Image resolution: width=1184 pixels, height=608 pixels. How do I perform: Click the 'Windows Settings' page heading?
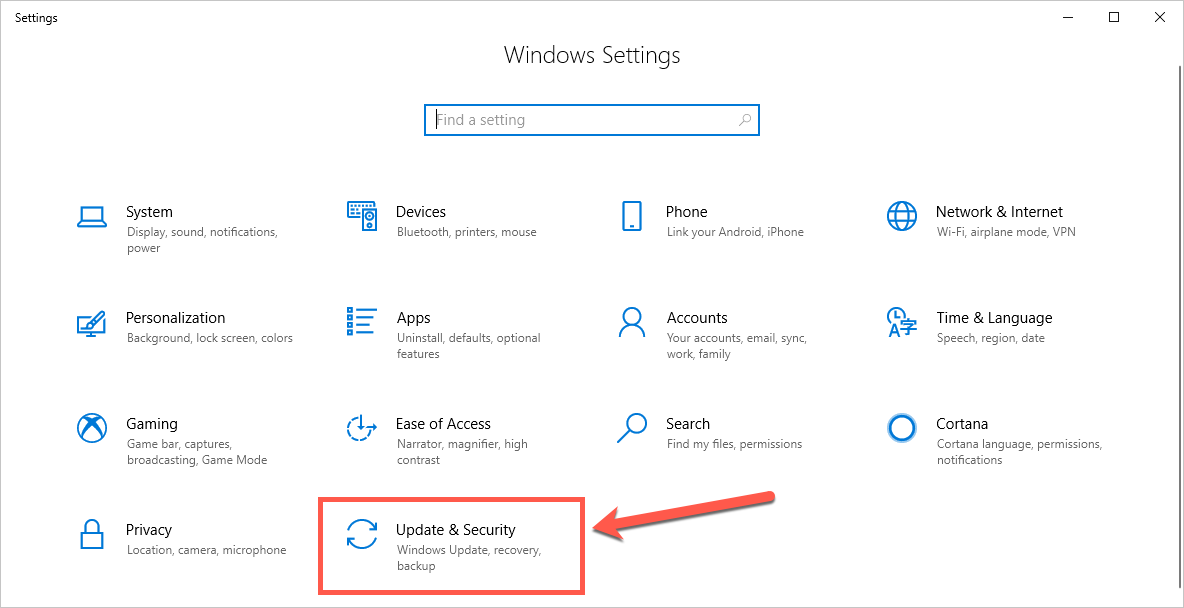click(592, 55)
